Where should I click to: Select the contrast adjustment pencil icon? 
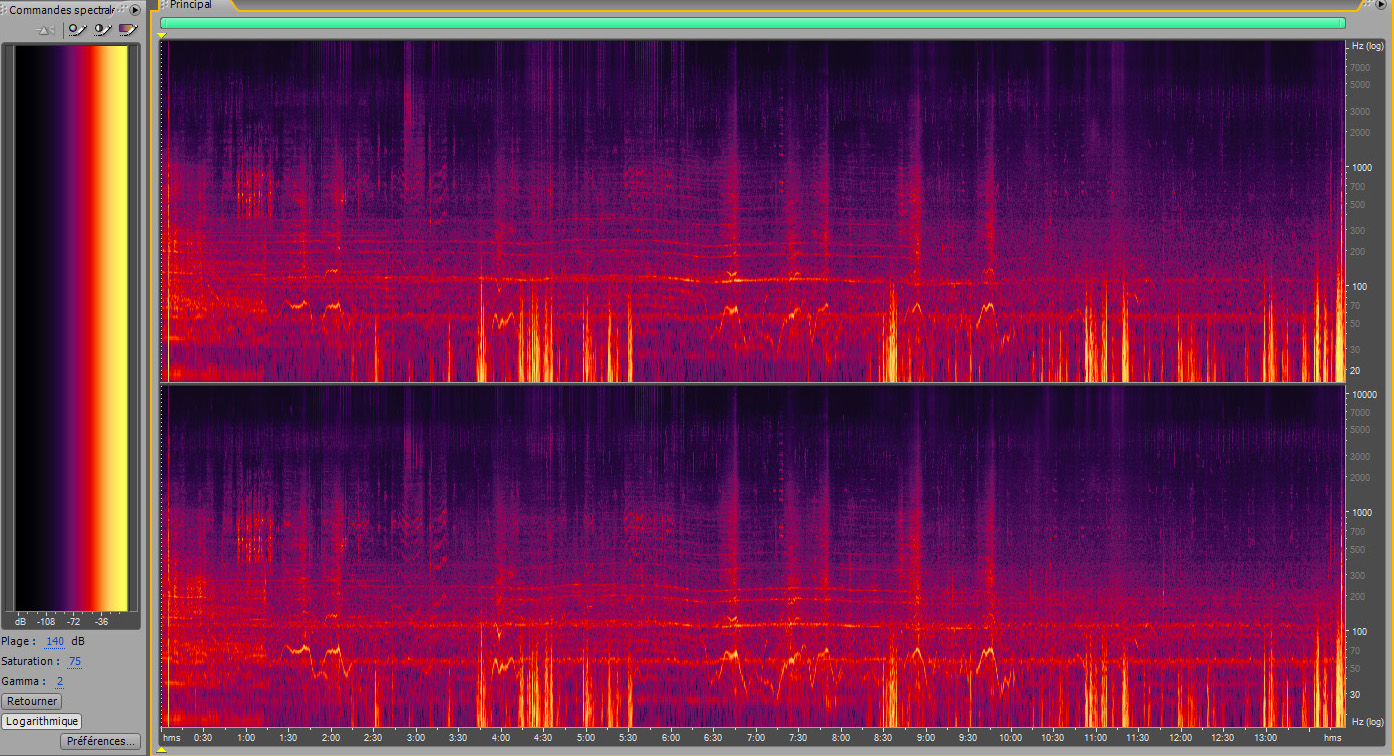[x=101, y=30]
